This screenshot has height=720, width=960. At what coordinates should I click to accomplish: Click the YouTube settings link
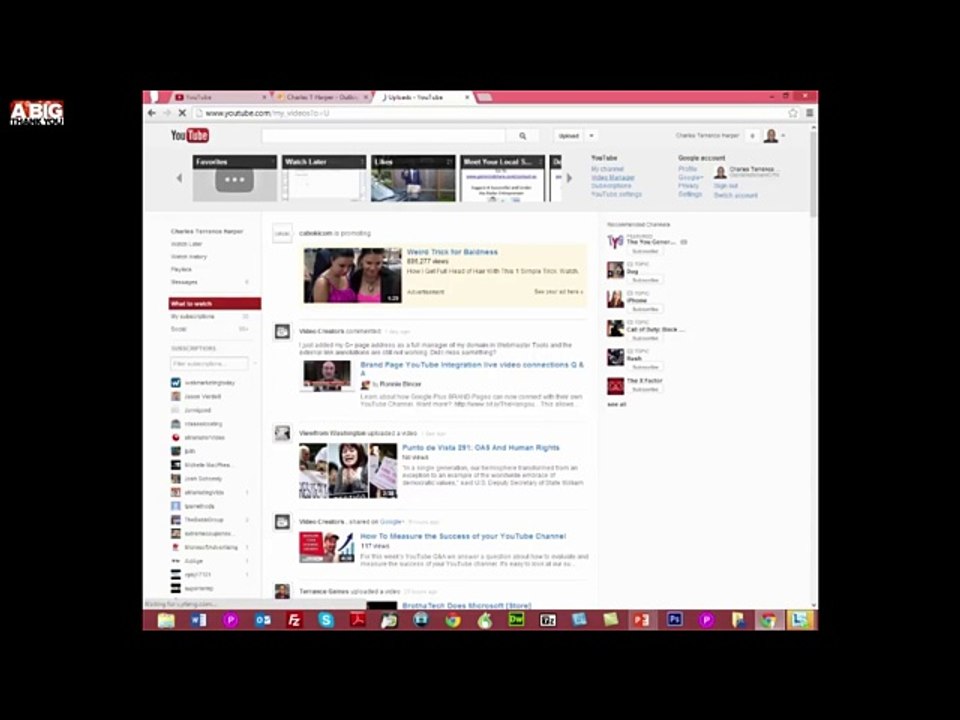[617, 194]
